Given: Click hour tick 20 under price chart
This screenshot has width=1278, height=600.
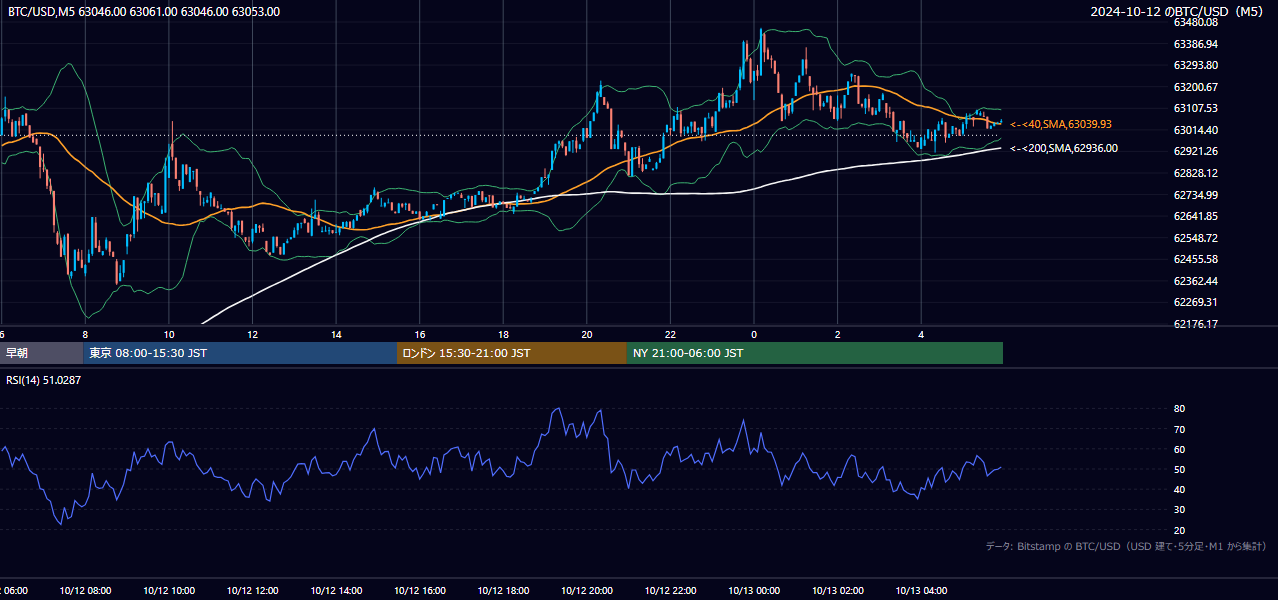Looking at the screenshot, I should click(x=587, y=334).
